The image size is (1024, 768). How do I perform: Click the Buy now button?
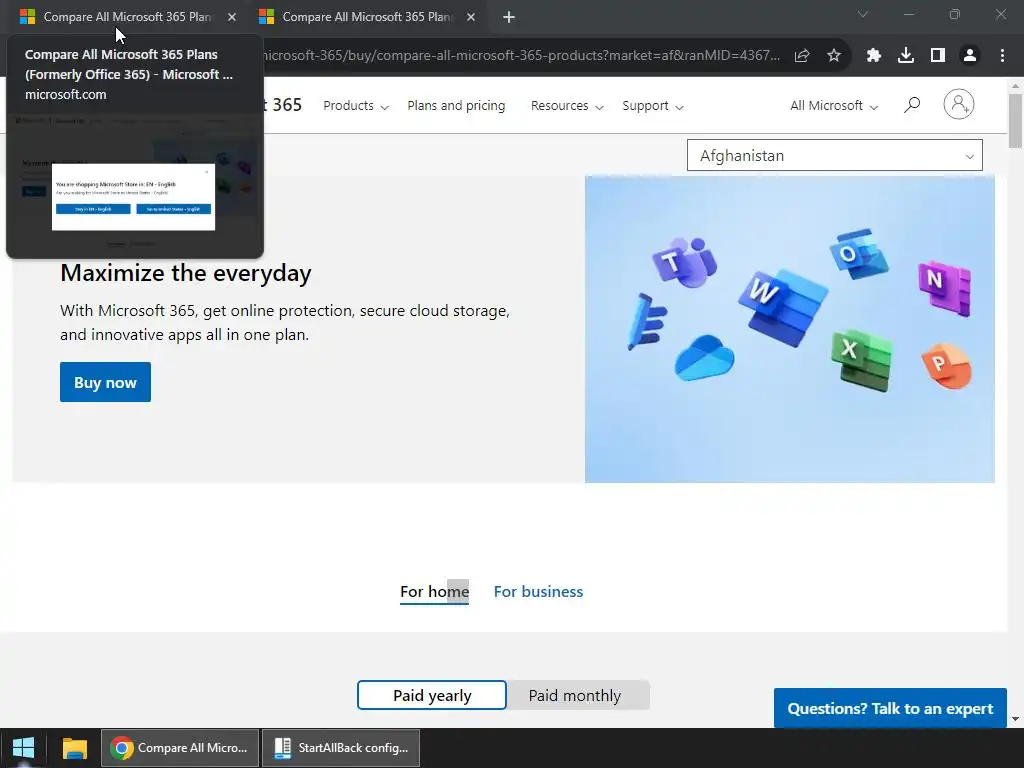105,382
